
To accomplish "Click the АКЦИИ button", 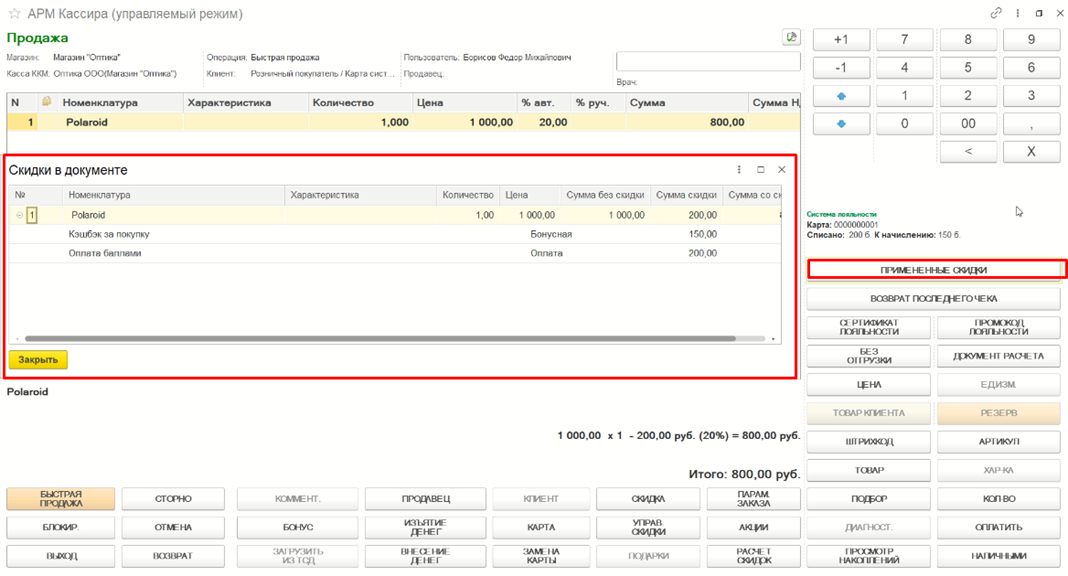I will [x=753, y=527].
